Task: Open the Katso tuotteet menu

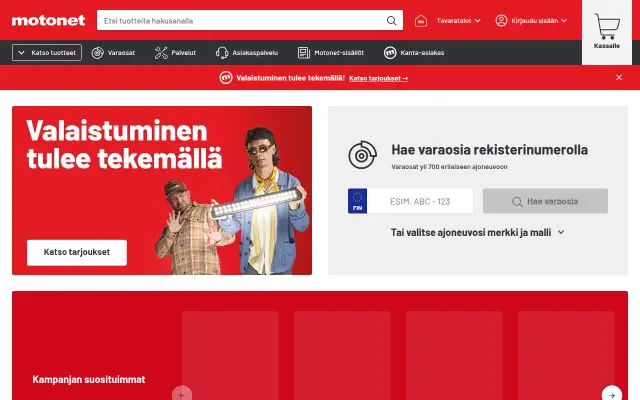Action: click(x=47, y=53)
